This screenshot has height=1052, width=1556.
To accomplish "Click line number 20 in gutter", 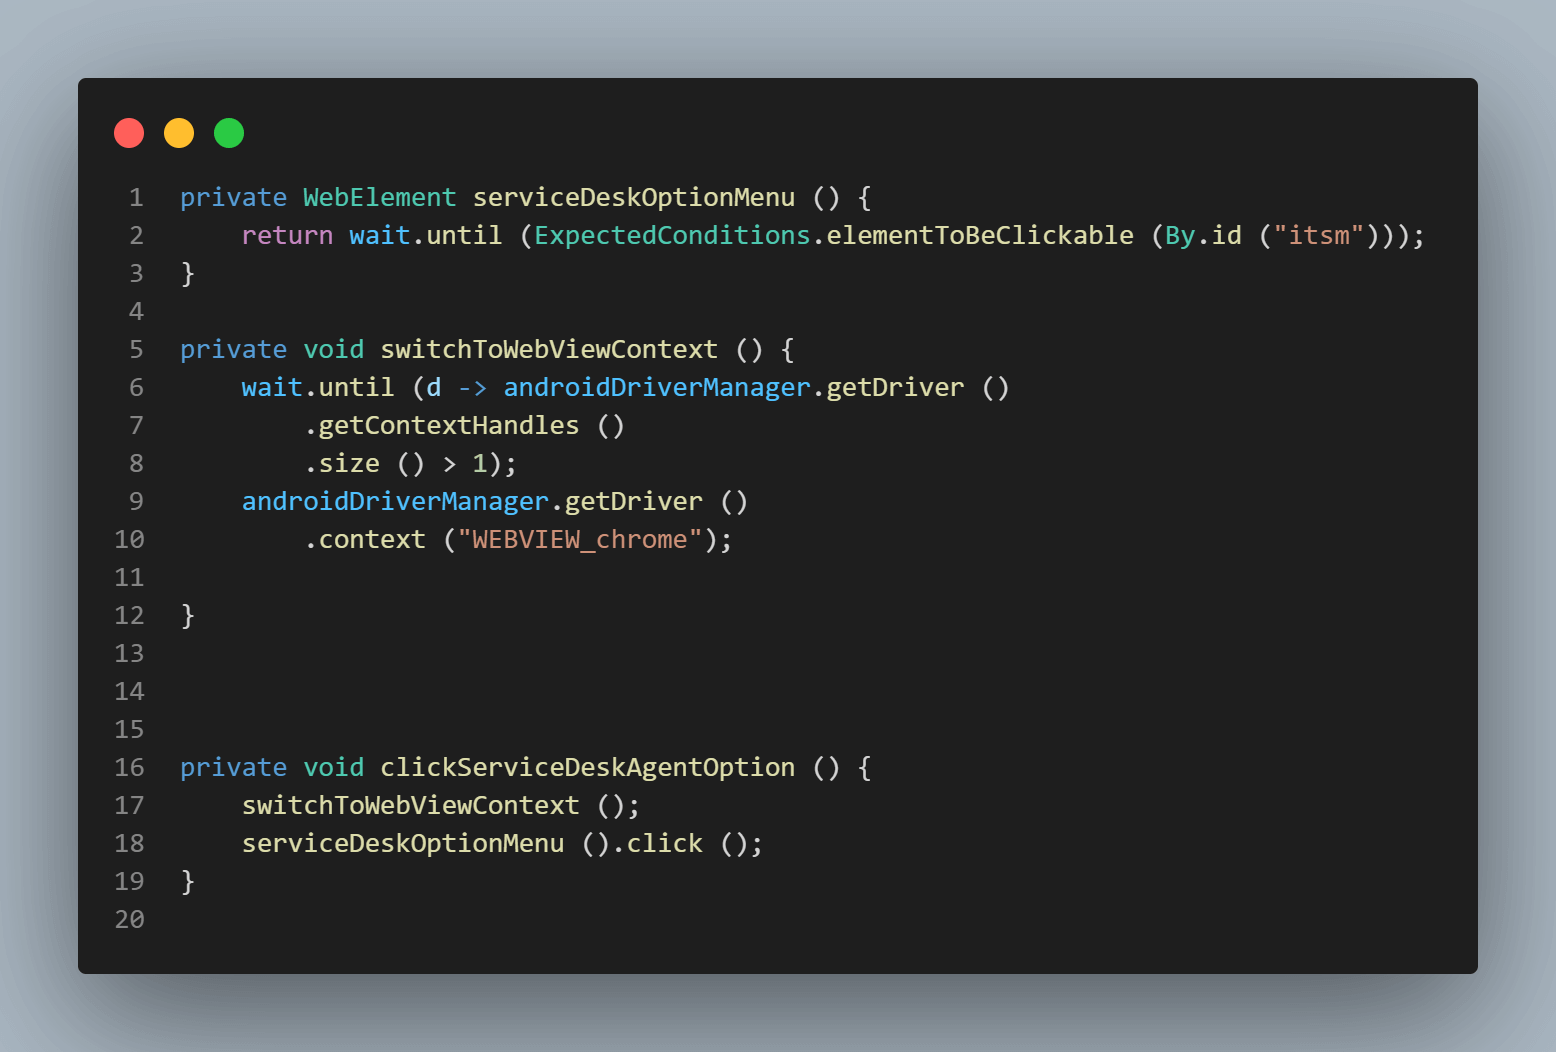I will [x=130, y=920].
